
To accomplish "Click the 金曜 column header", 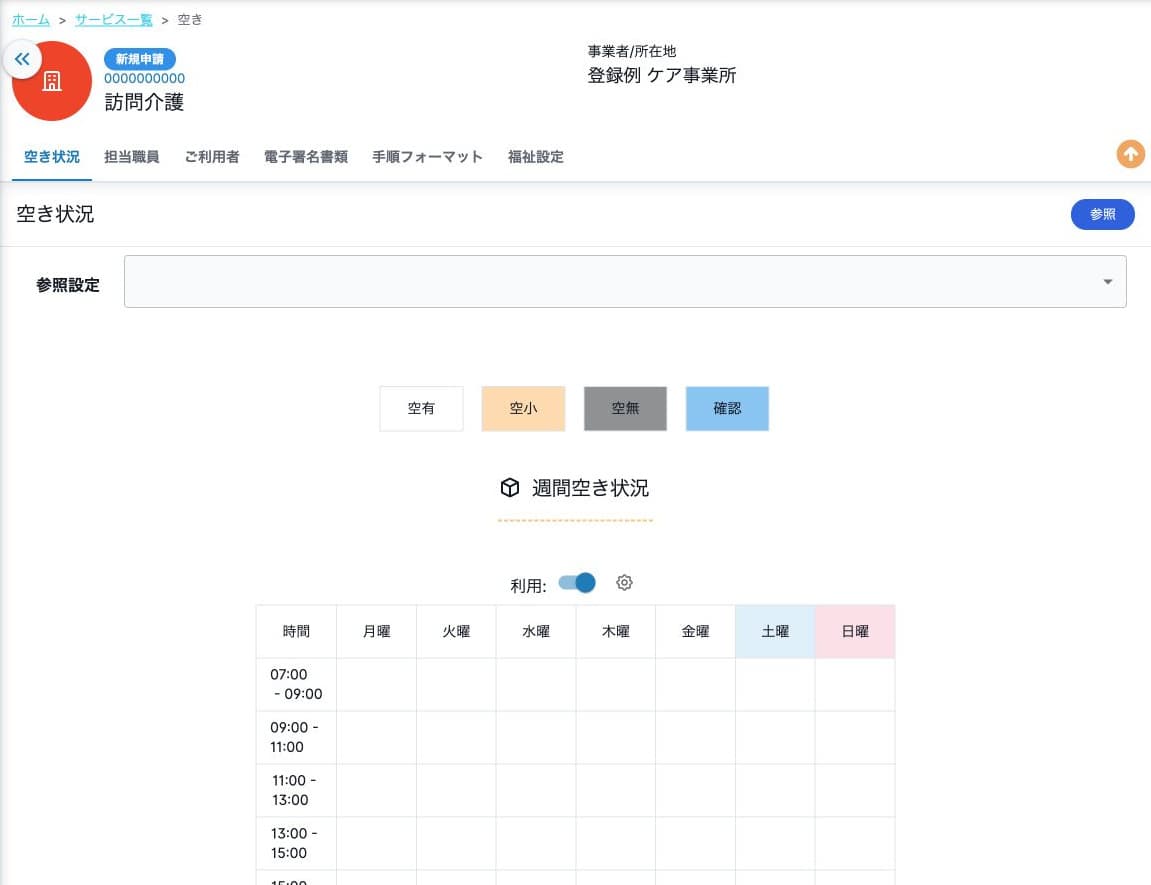I will [695, 632].
